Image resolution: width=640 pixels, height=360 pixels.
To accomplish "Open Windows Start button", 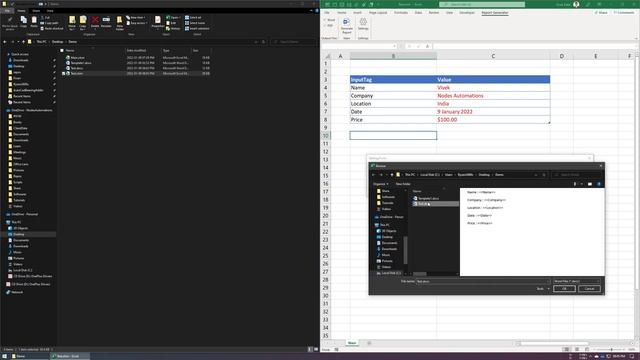I will 4,356.
